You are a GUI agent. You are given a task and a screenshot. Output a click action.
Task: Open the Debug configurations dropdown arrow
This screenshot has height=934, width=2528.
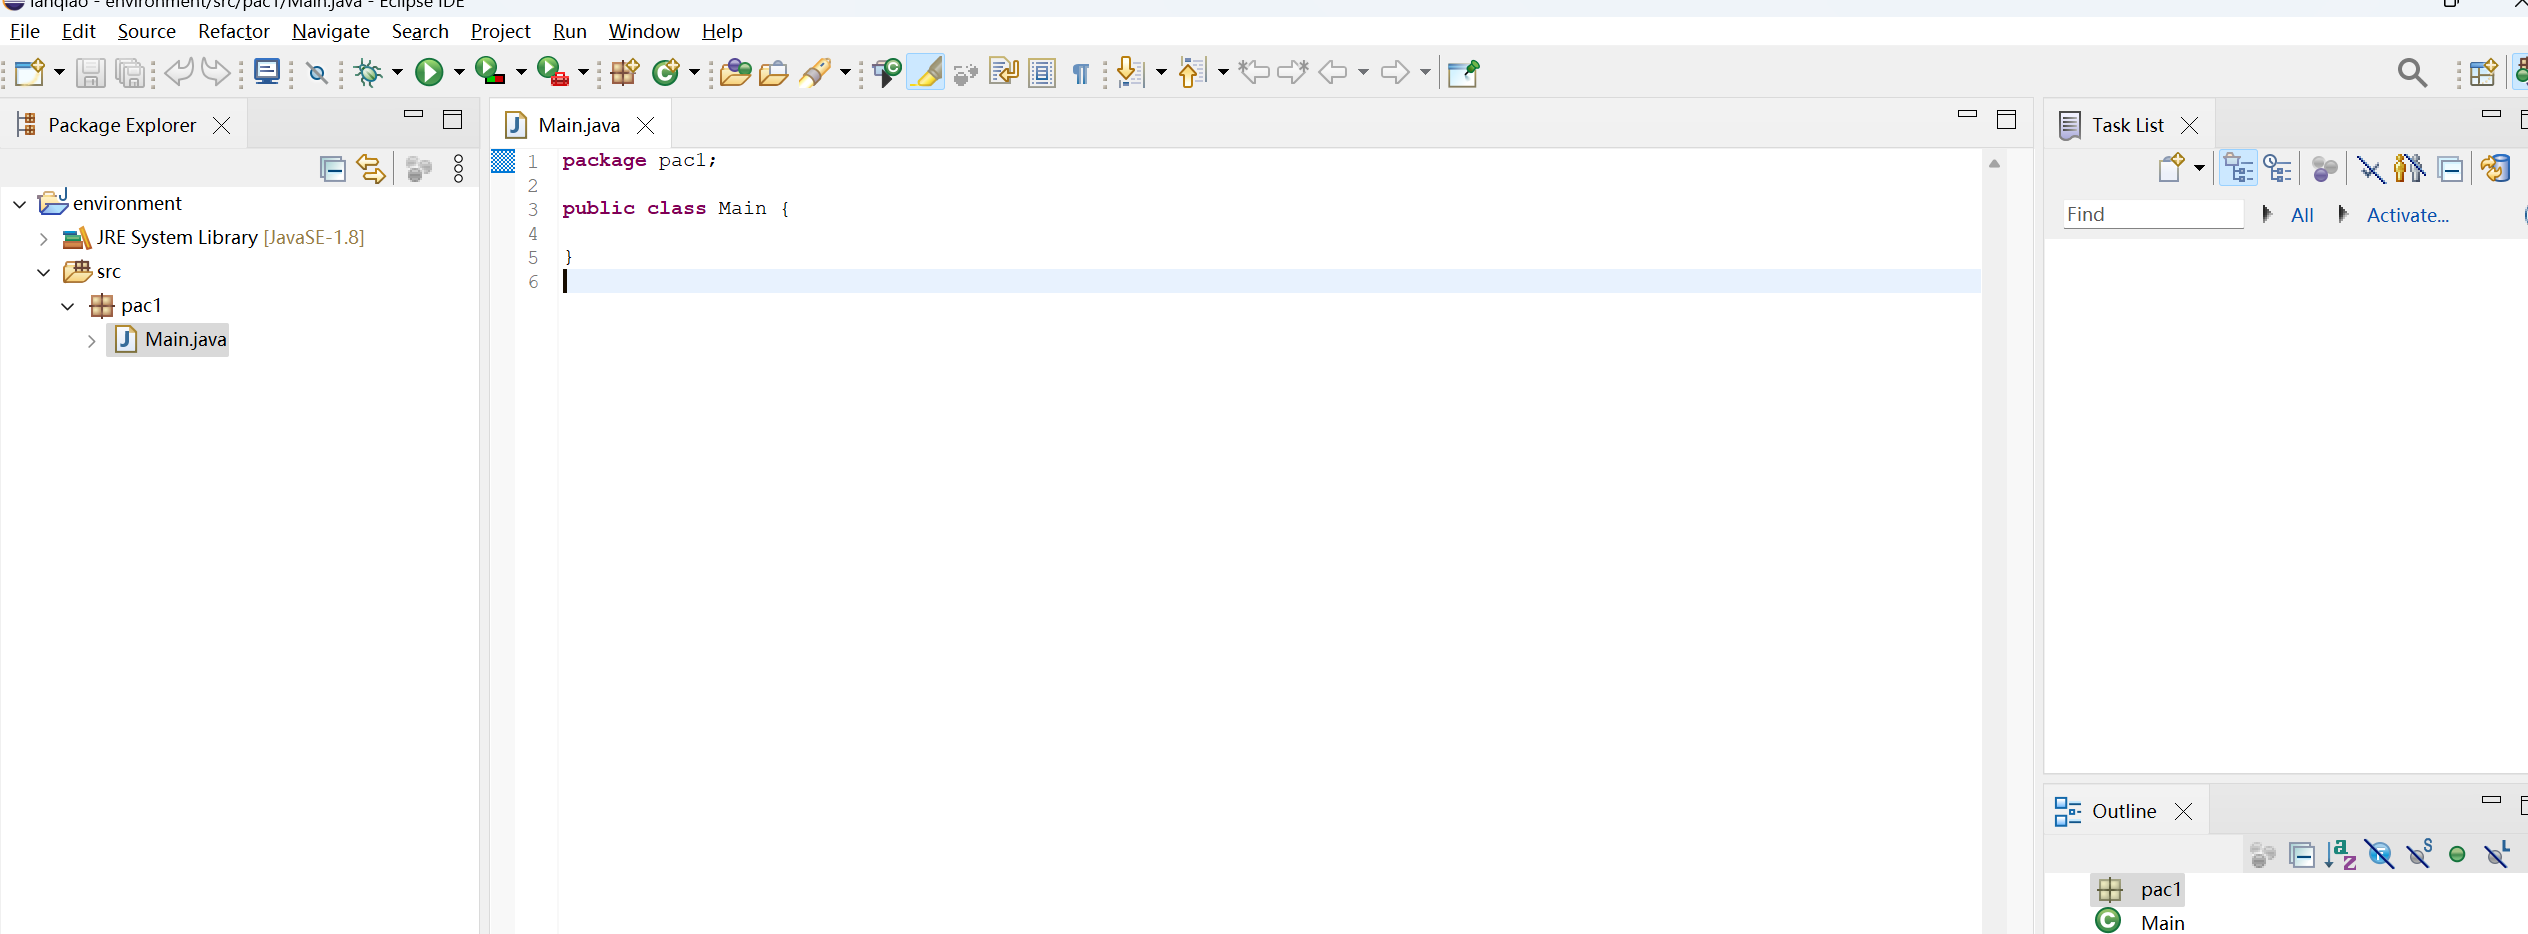pyautogui.click(x=397, y=72)
